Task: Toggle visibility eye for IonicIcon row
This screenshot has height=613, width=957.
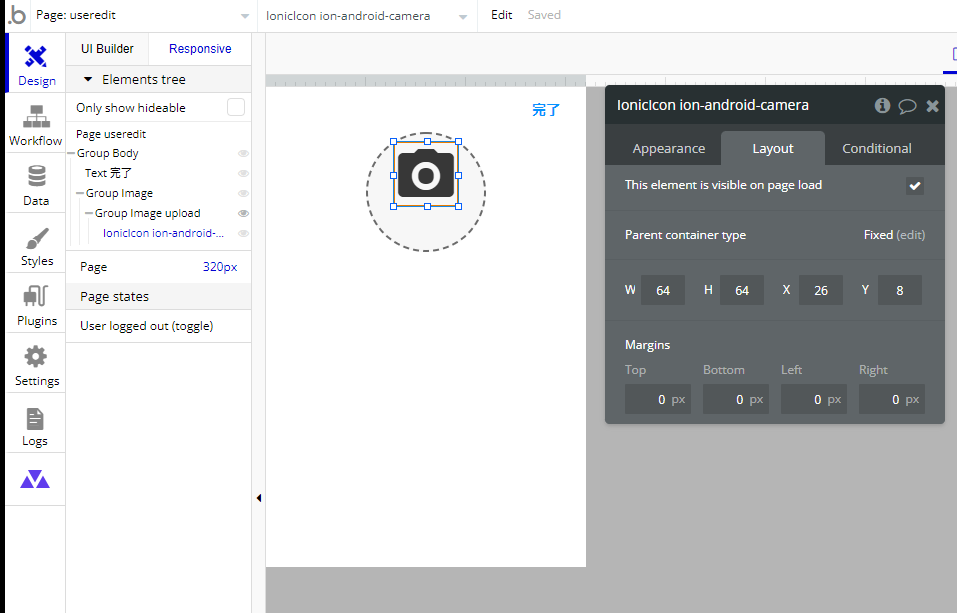Action: [x=243, y=233]
